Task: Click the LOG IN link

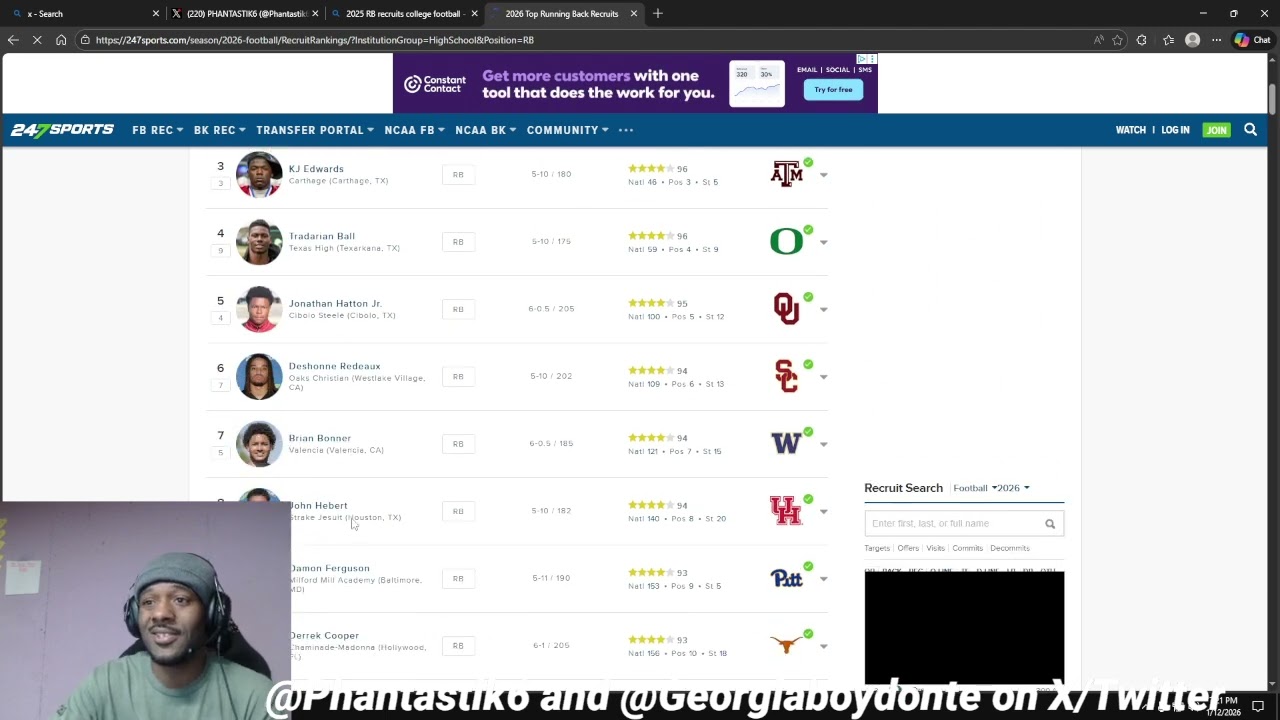Action: click(x=1175, y=130)
